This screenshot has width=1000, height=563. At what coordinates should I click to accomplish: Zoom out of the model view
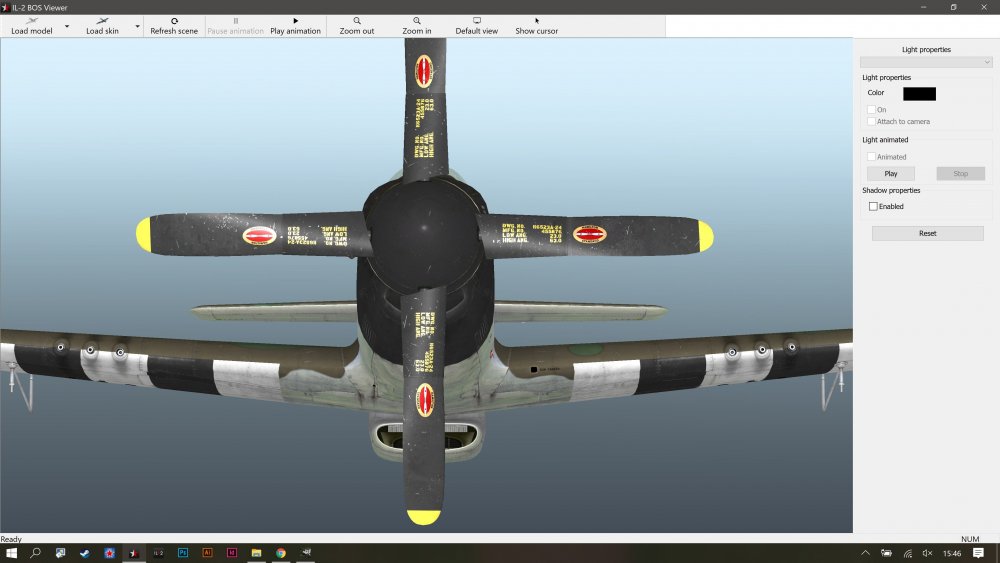coord(356,25)
